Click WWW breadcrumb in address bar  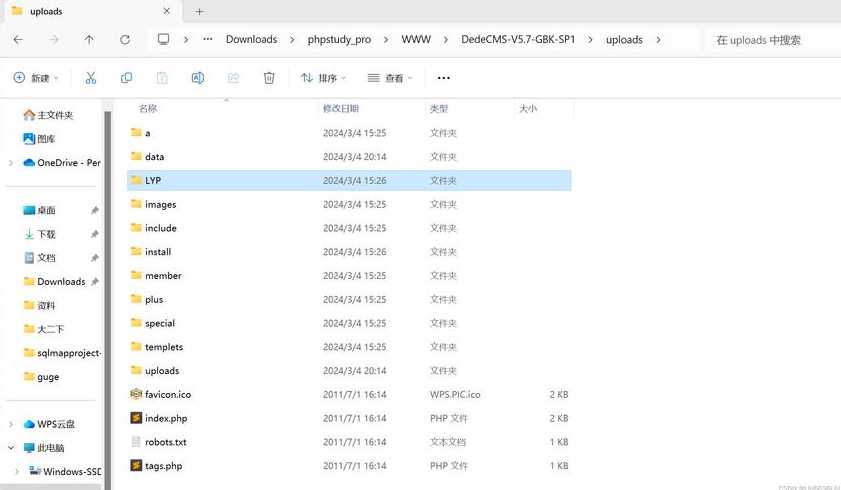coord(416,40)
